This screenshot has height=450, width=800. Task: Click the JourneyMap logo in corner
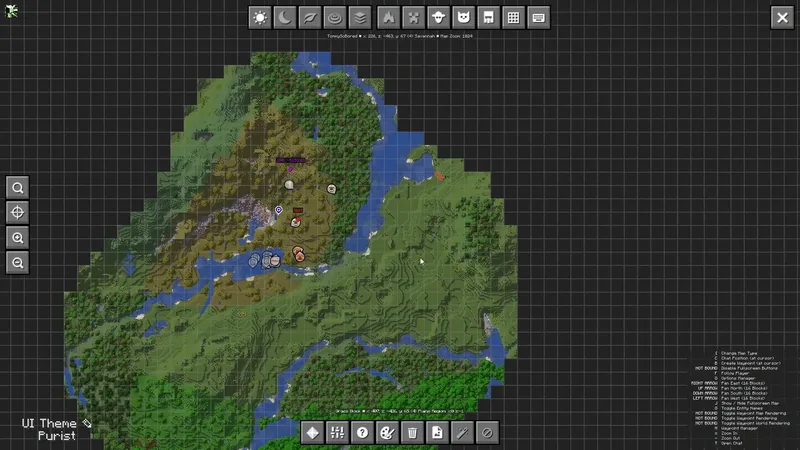tap(11, 11)
